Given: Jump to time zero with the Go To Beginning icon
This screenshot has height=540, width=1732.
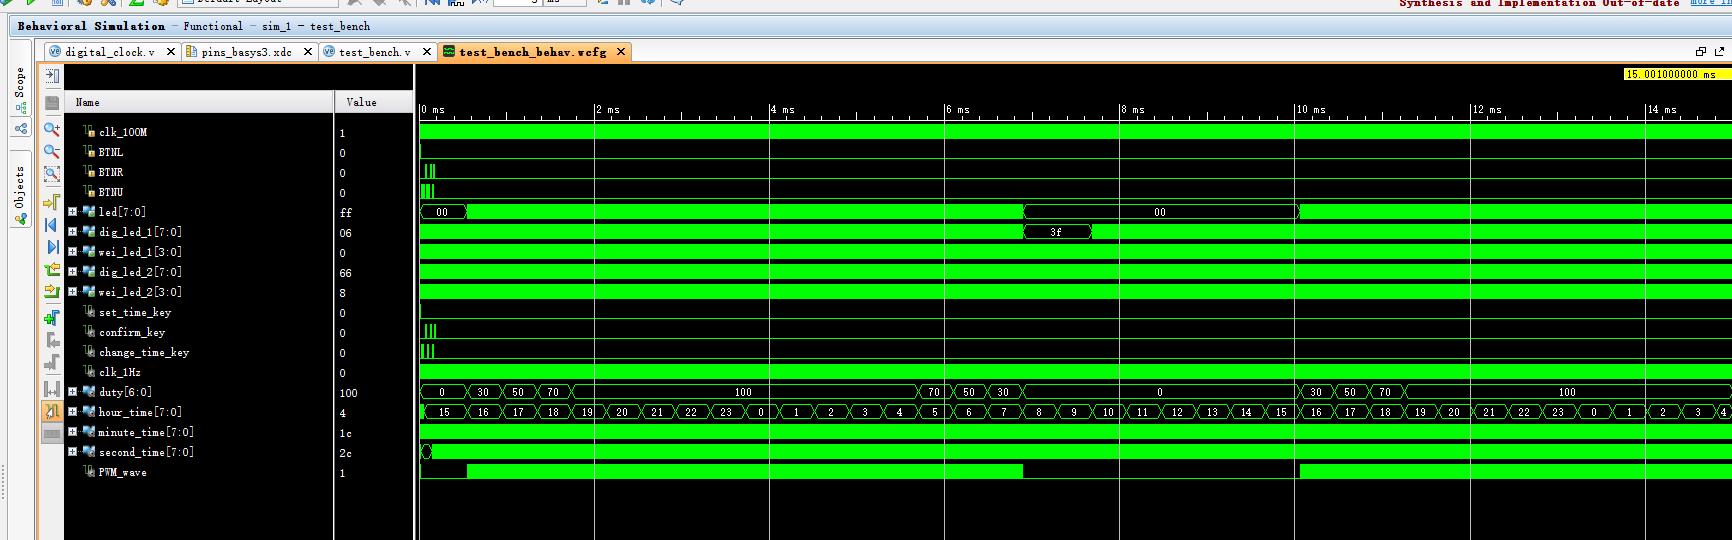Looking at the screenshot, I should click(52, 225).
